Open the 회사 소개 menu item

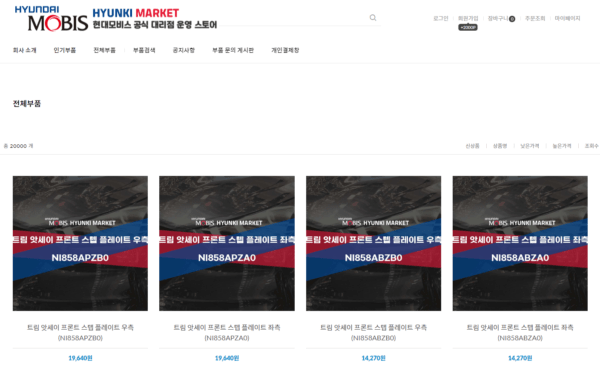click(24, 50)
